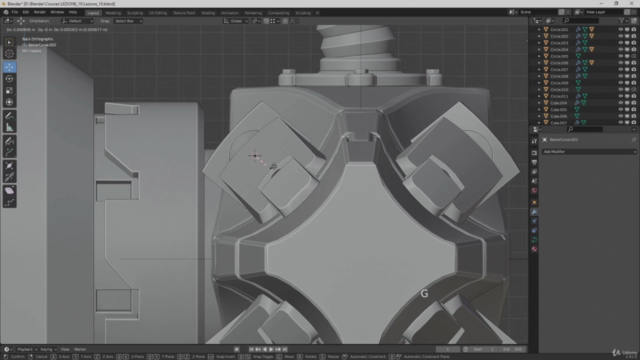
Task: Hide Circle.001 using its eye icon
Action: (620, 29)
